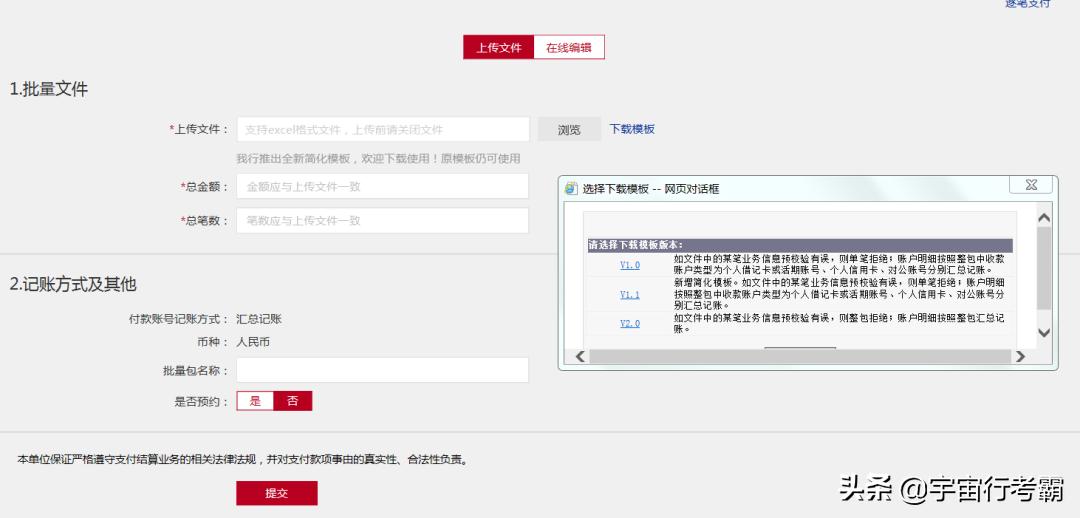Select 是 for 是否预约

click(256, 401)
